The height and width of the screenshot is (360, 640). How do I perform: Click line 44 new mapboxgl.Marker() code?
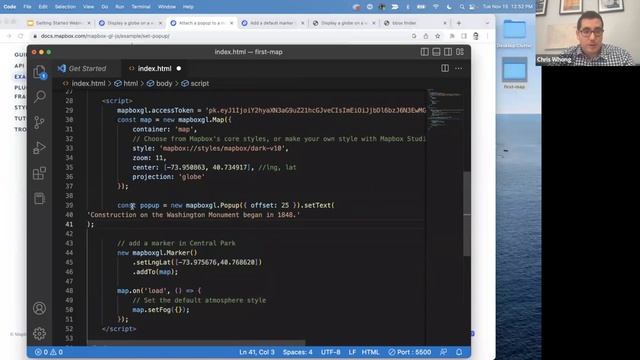click(157, 253)
